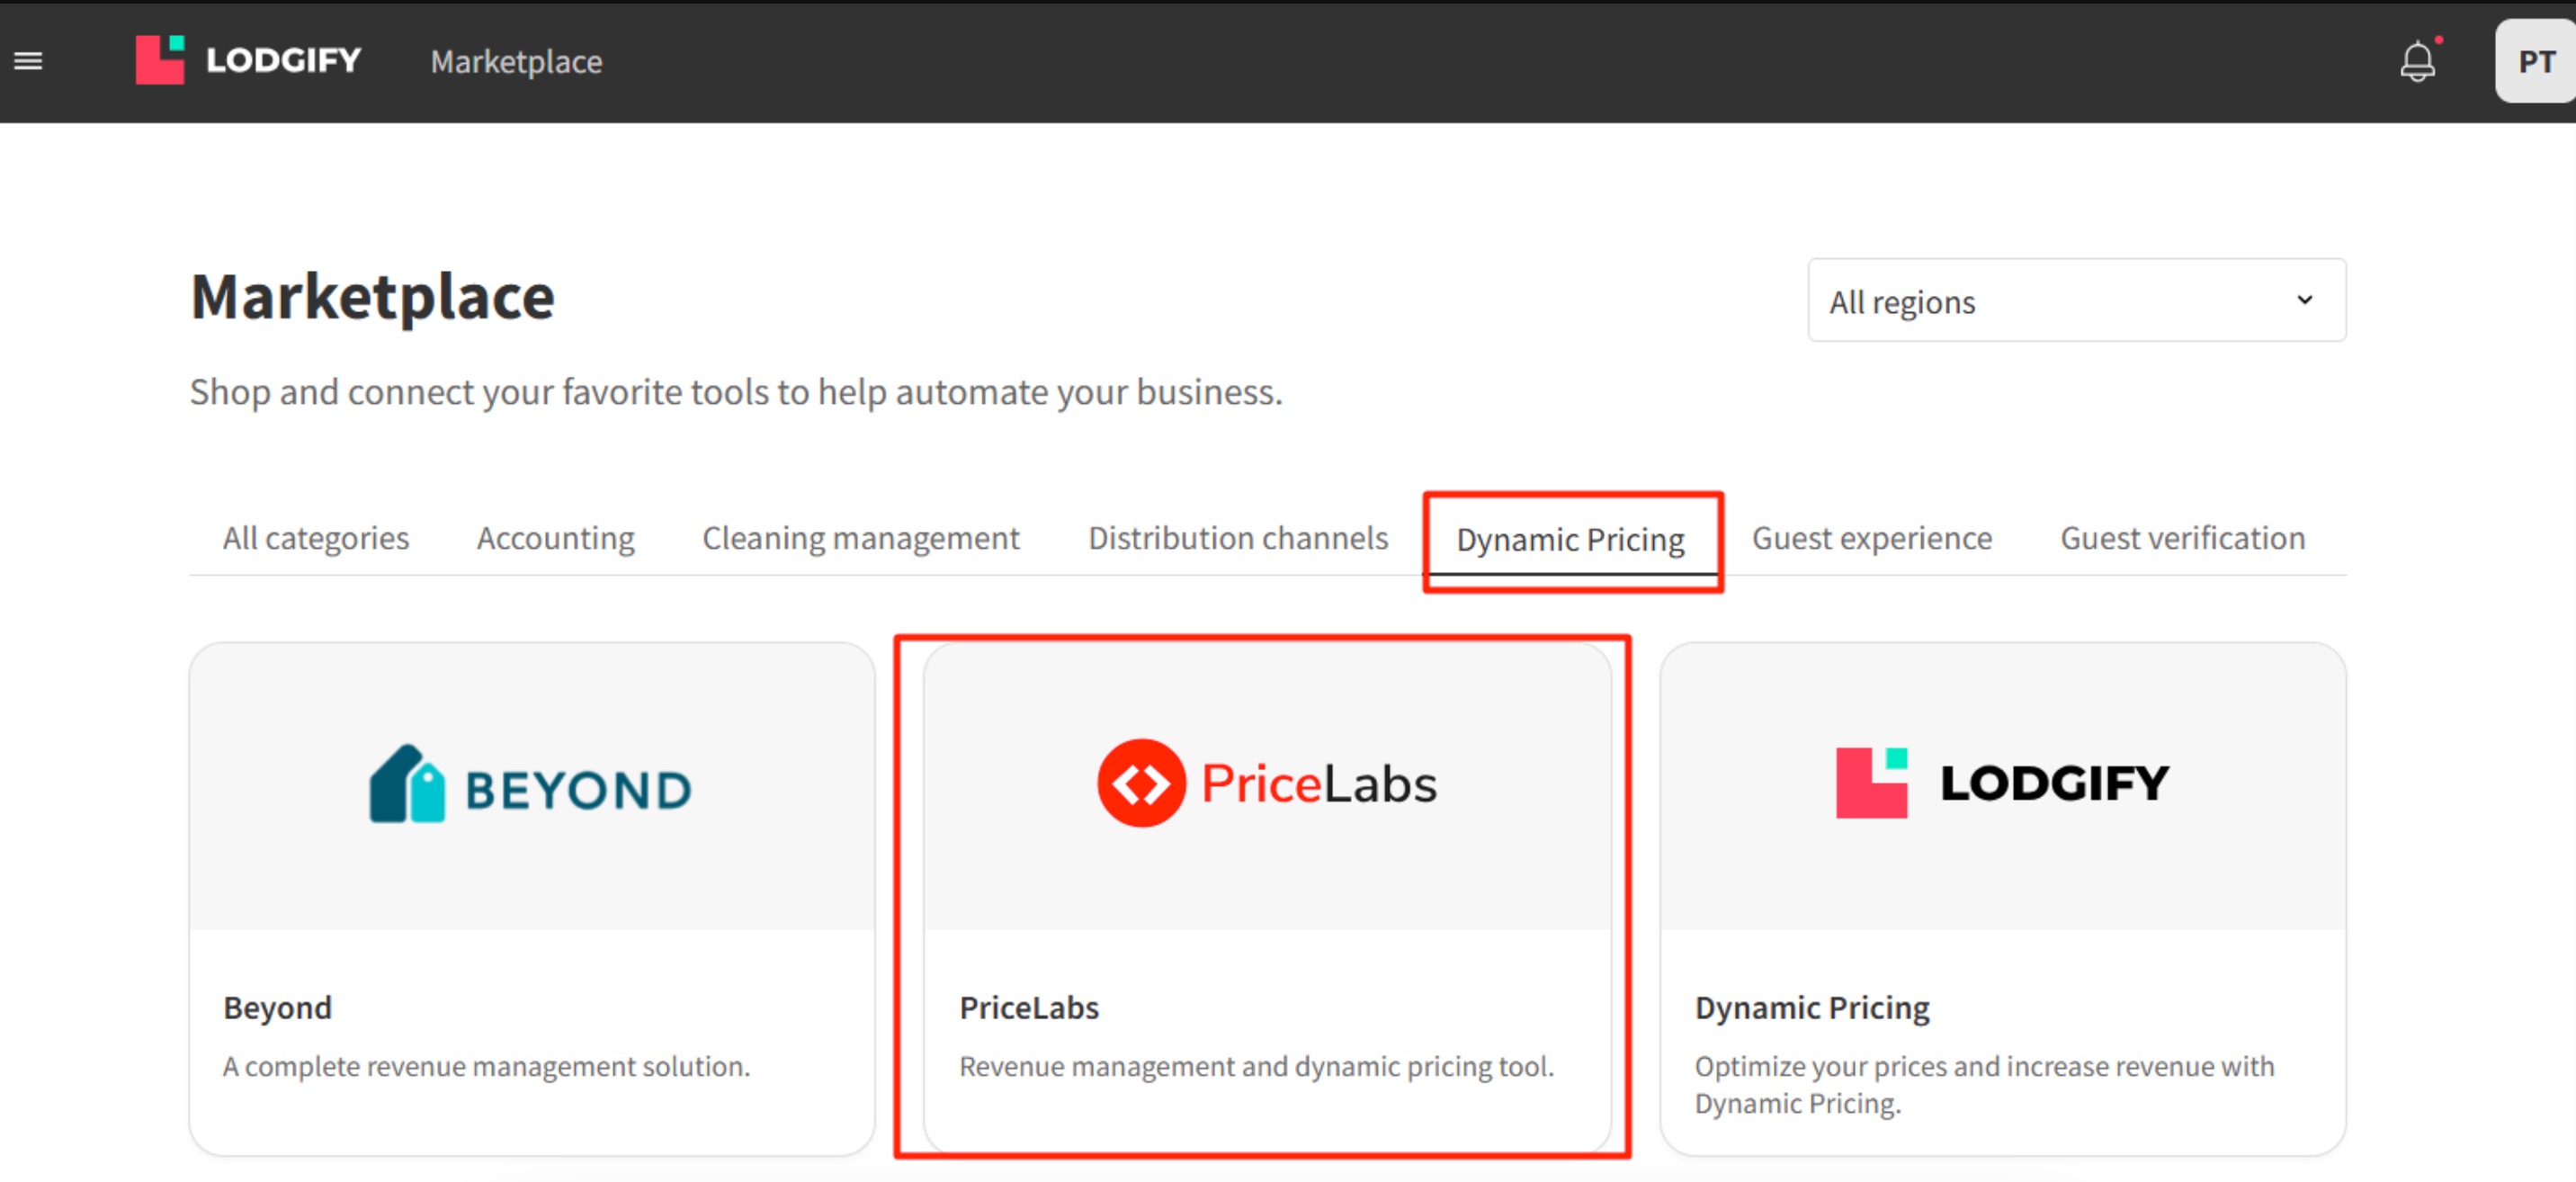Switch to the All categories tab
The width and height of the screenshot is (2576, 1182).
pos(316,538)
